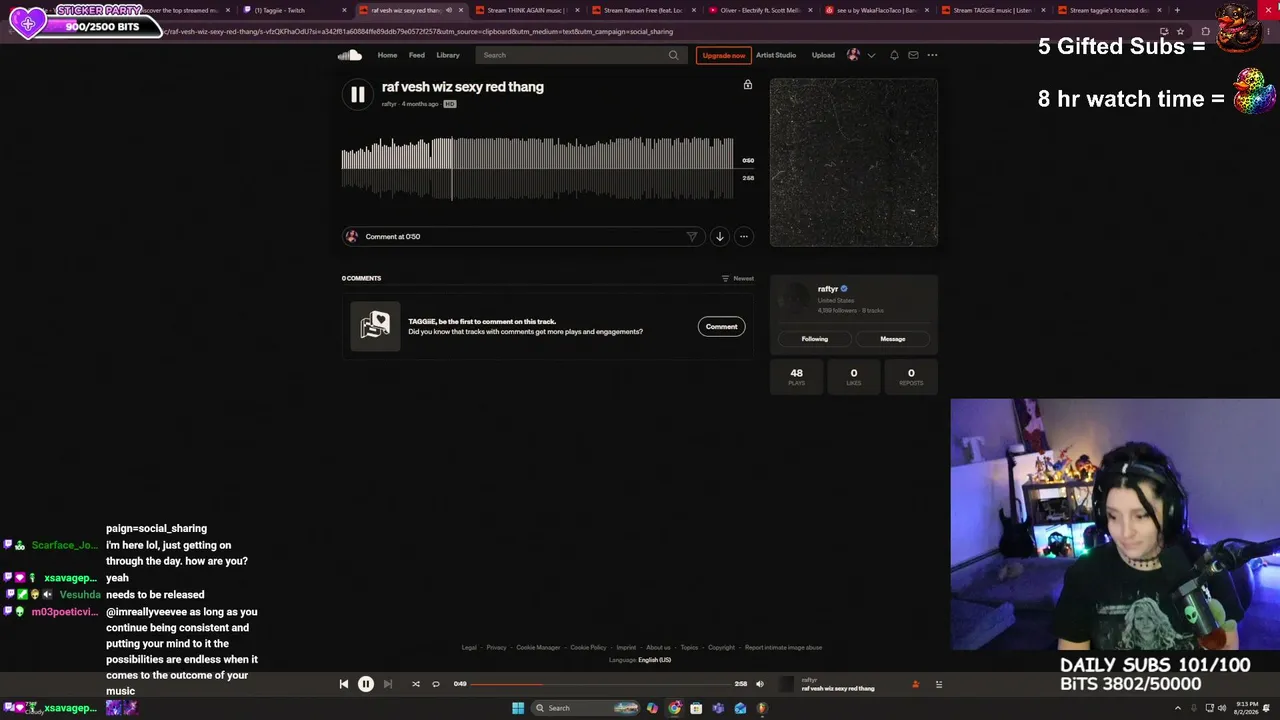
Task: Toggle shuffle in the bottom player
Action: click(416, 684)
